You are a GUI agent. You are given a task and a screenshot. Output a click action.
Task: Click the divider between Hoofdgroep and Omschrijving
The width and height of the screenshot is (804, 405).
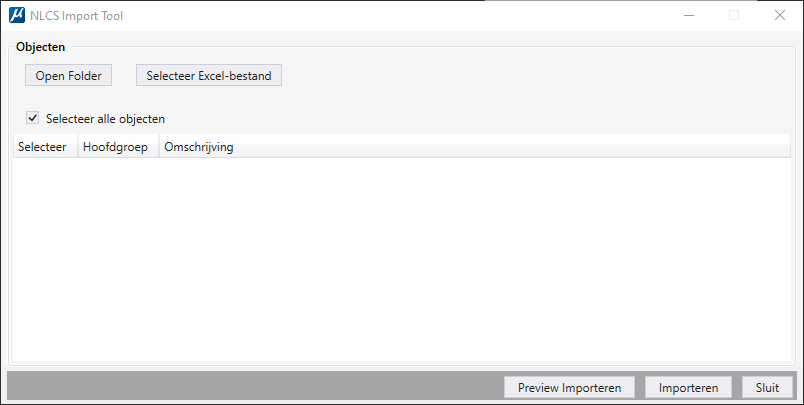click(159, 147)
